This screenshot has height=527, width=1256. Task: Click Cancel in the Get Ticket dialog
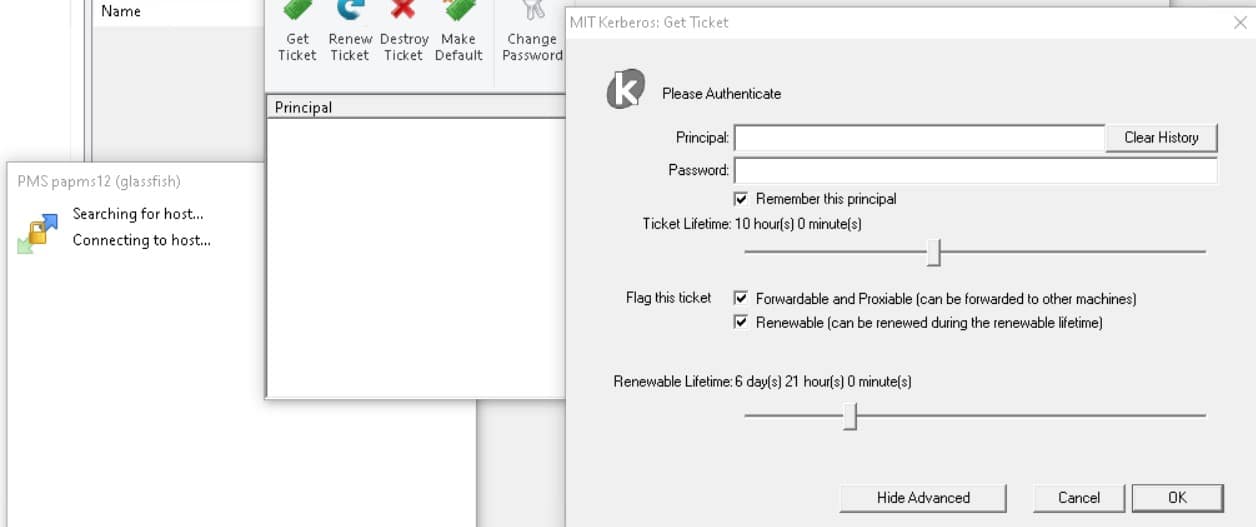(x=1079, y=497)
